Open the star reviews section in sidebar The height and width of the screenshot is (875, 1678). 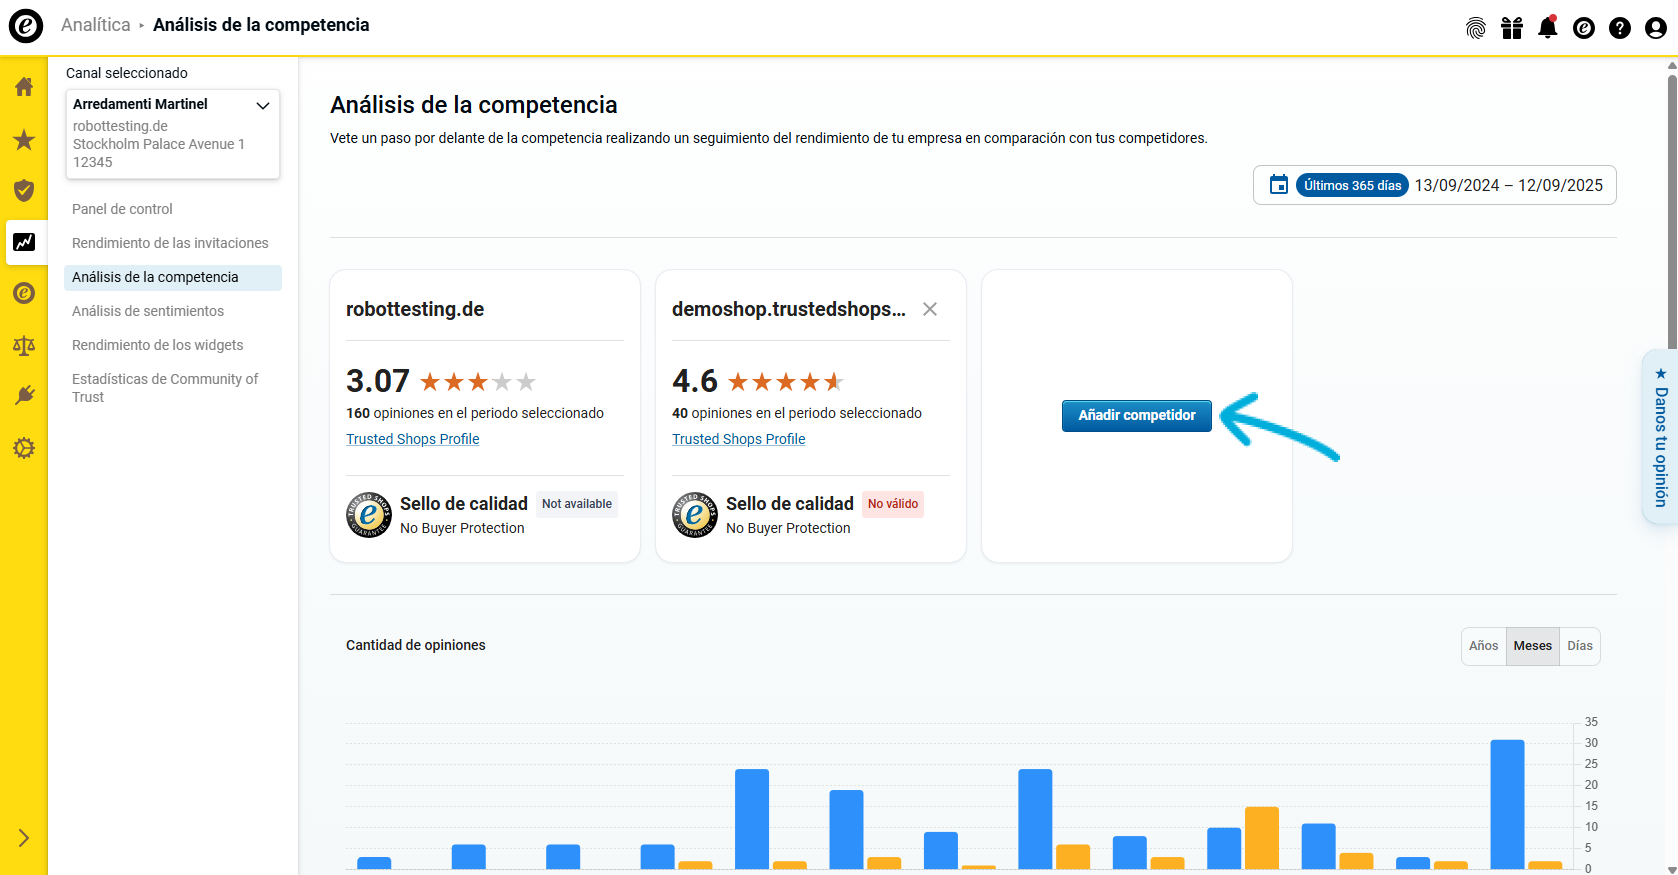(24, 140)
